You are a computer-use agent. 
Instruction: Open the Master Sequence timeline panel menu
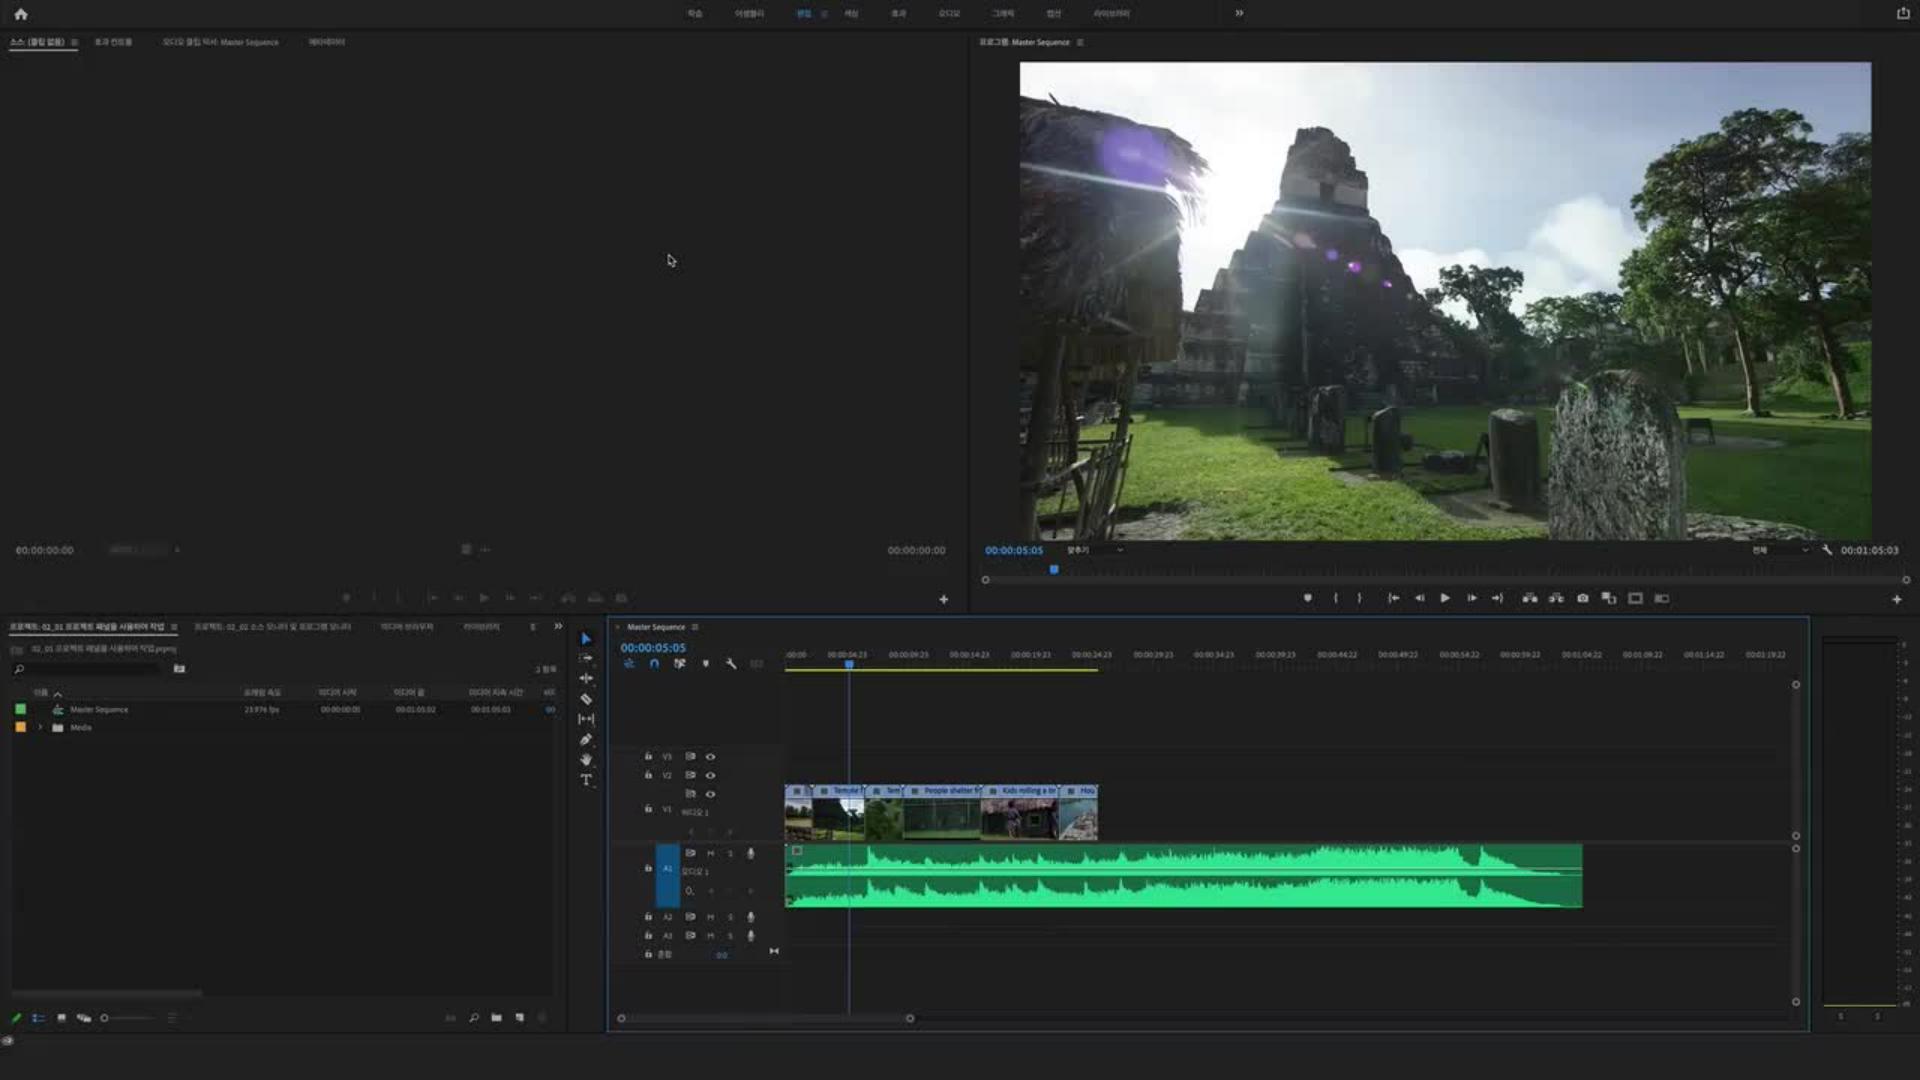pyautogui.click(x=695, y=627)
